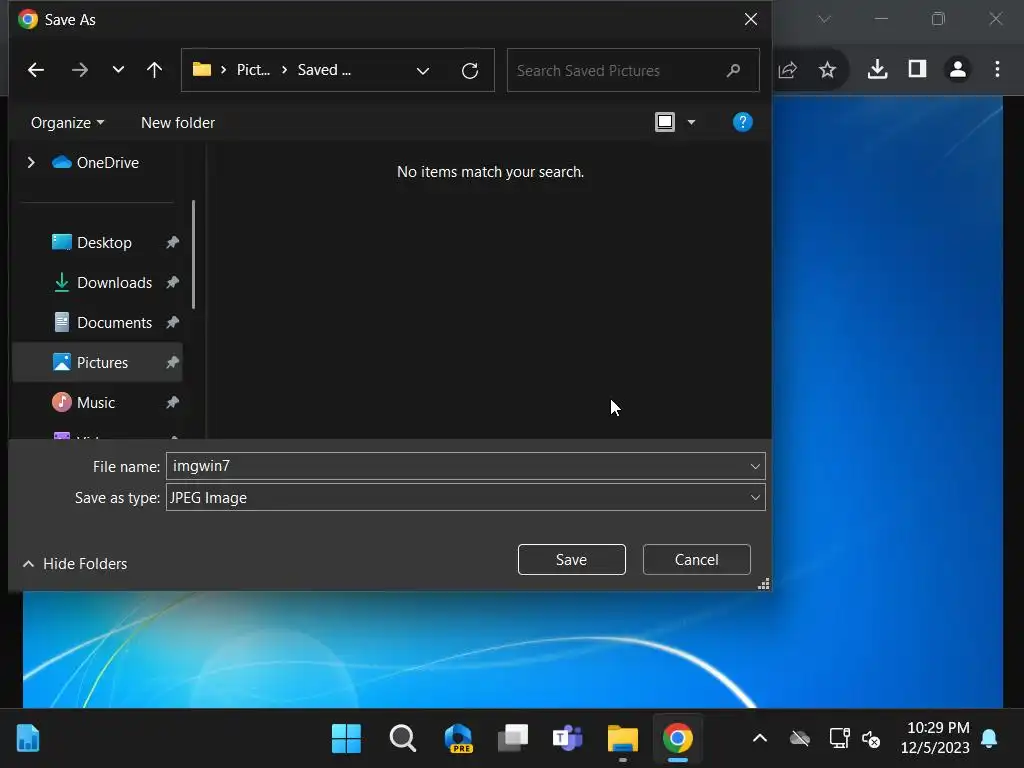
Task: Click the OneDrive tray icon
Action: [800, 739]
